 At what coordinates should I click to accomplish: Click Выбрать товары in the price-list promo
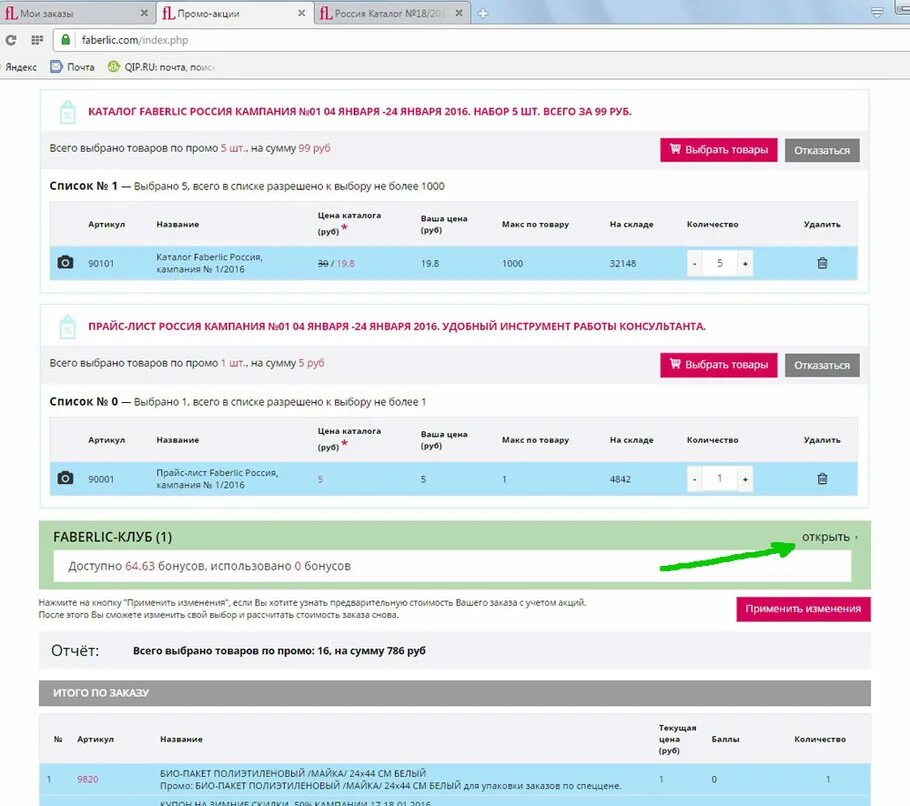[x=718, y=365]
